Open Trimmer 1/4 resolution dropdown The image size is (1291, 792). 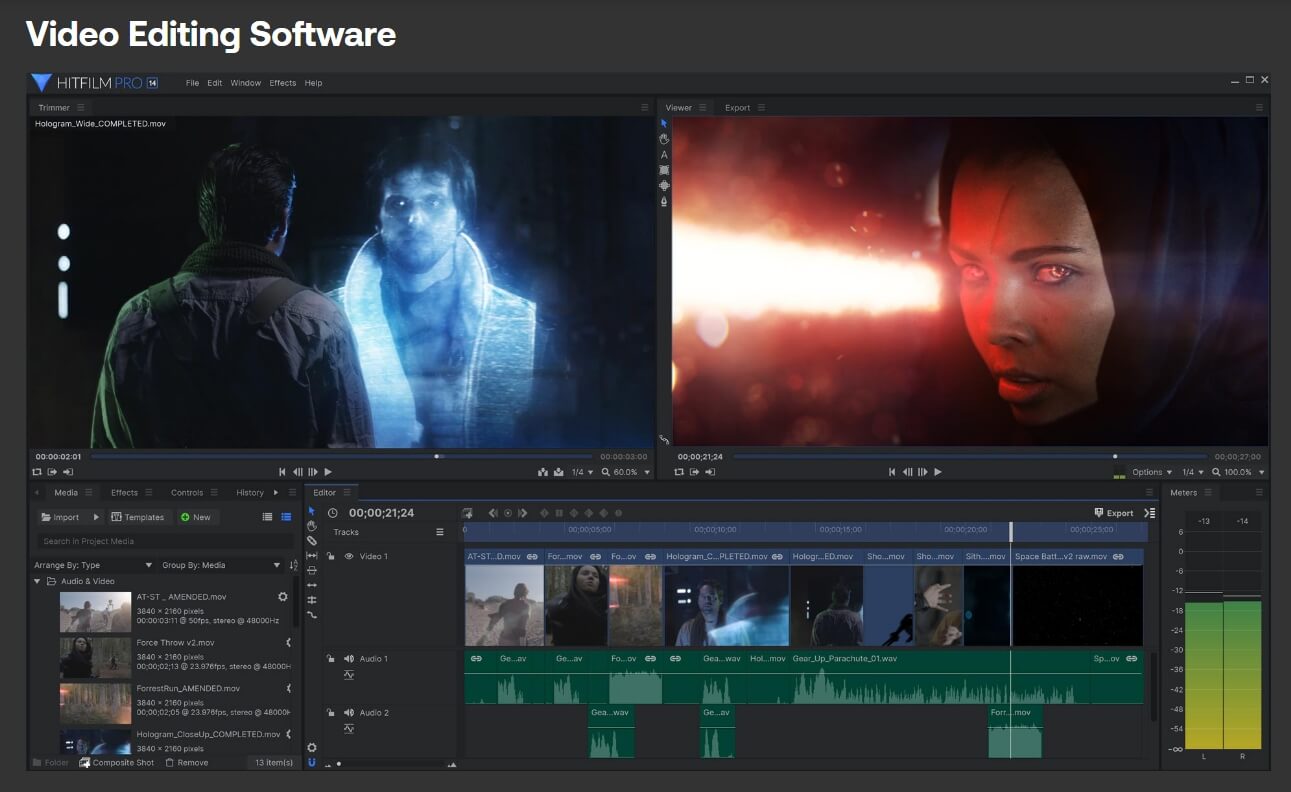(x=582, y=472)
